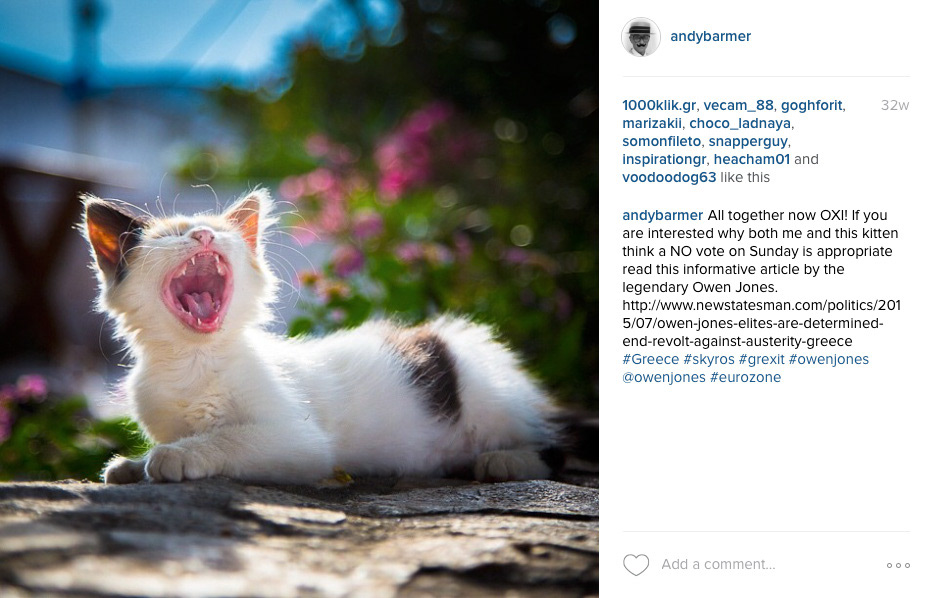Viewport: 934px width, 598px height.
Task: Open the yawning kitten photo
Action: pyautogui.click(x=299, y=299)
